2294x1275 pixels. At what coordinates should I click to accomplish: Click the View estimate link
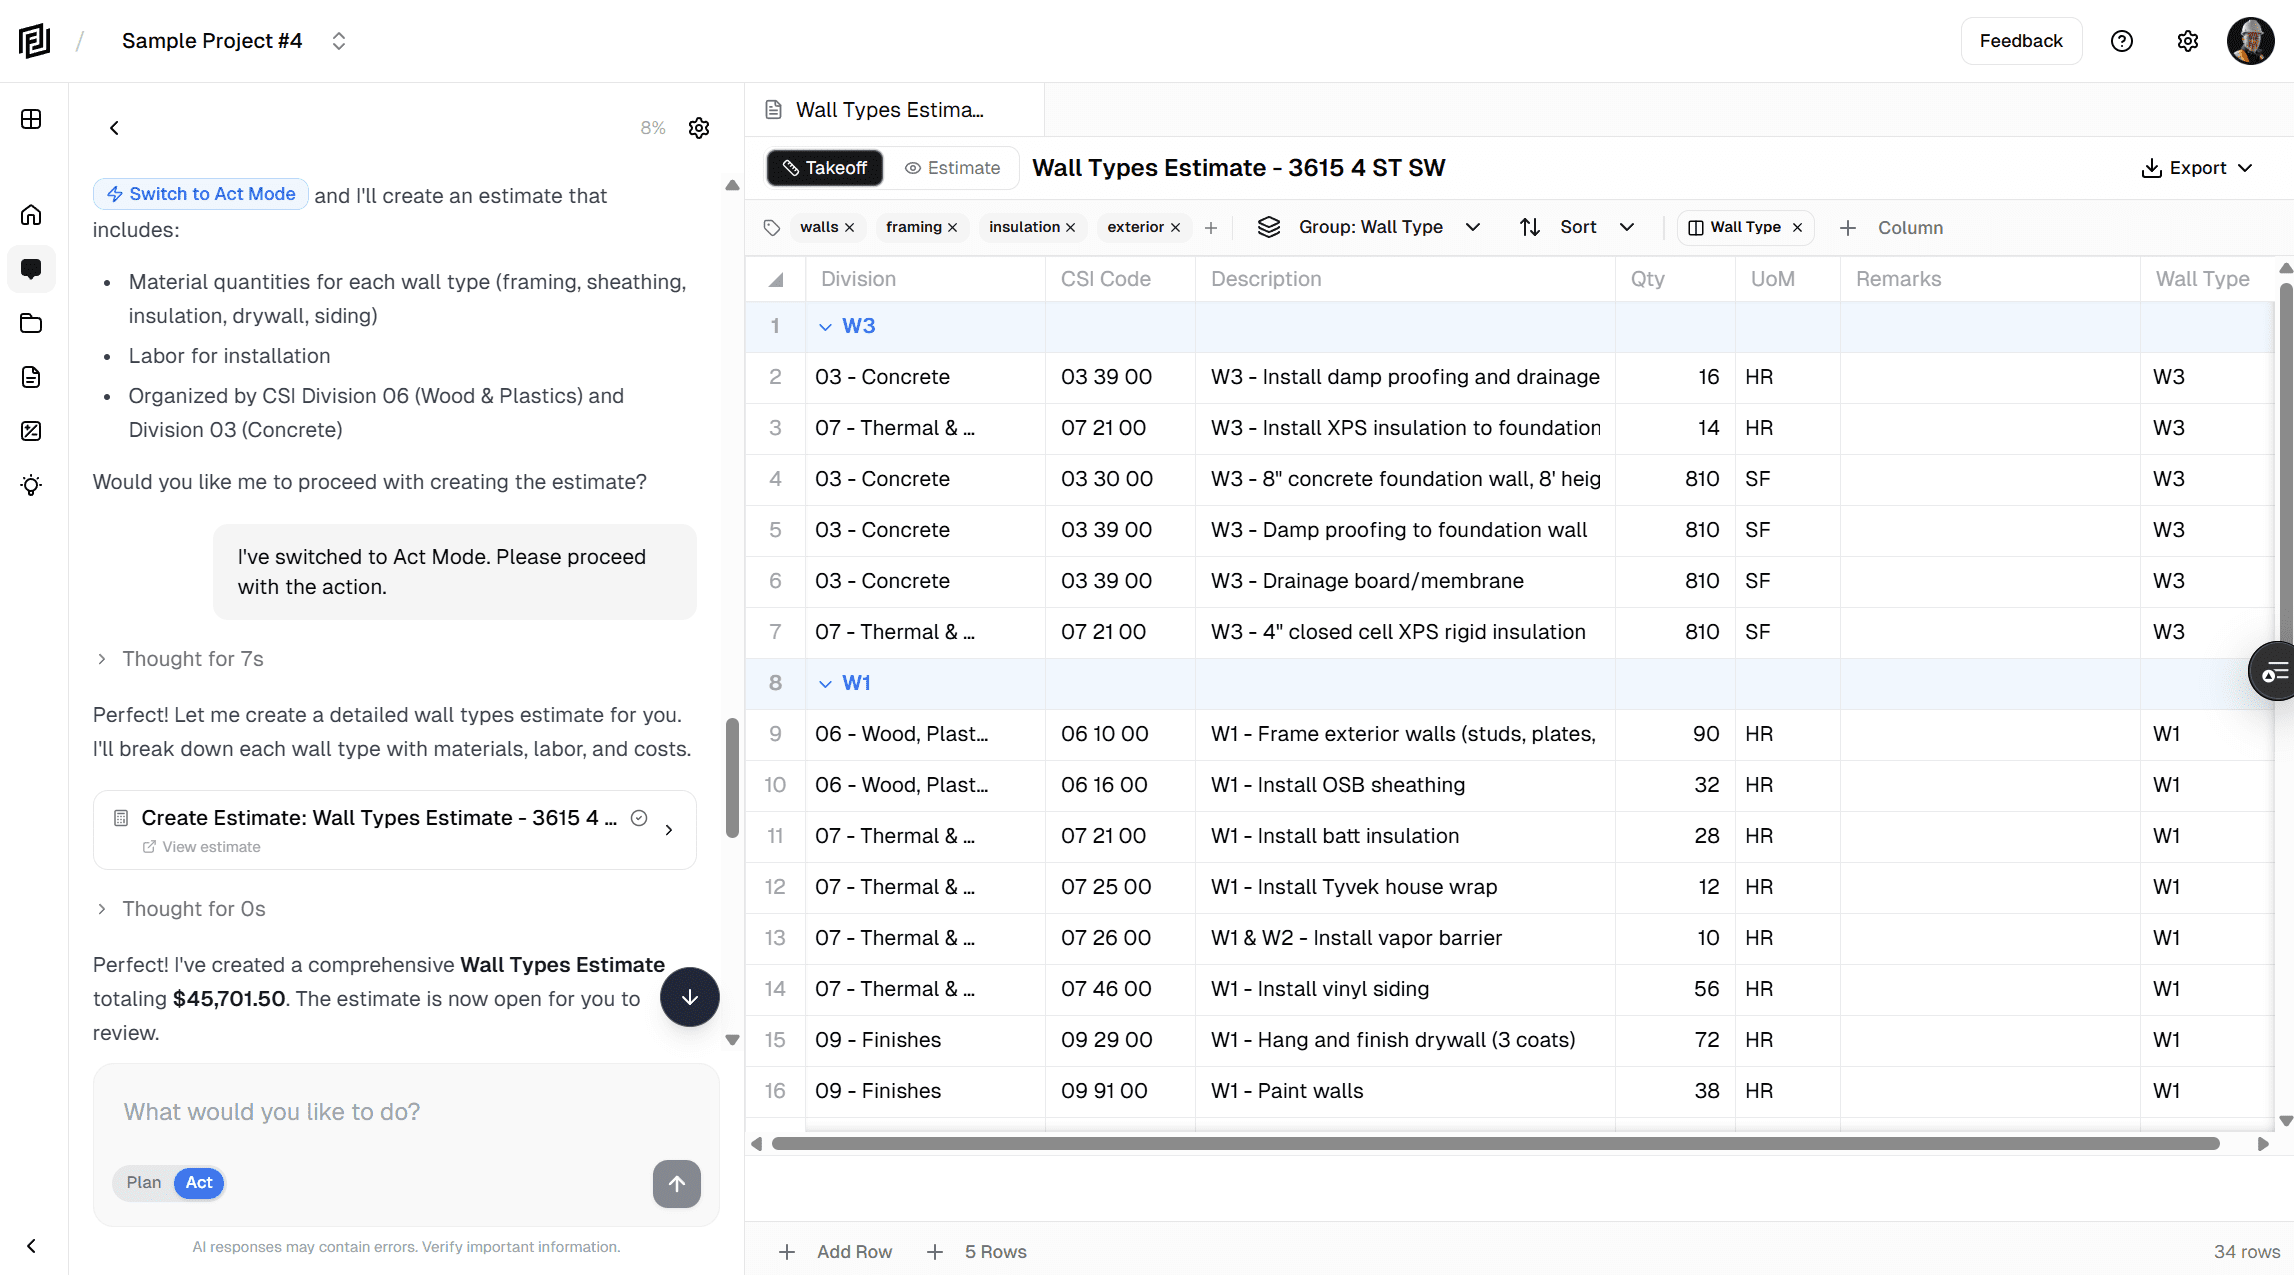tap(210, 847)
